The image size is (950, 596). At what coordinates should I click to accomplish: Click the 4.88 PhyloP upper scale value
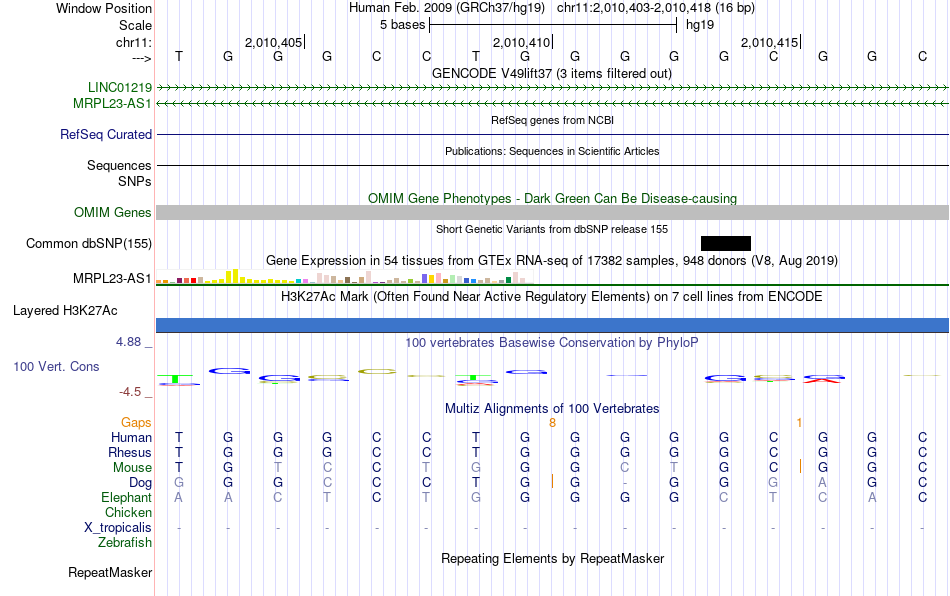point(128,342)
